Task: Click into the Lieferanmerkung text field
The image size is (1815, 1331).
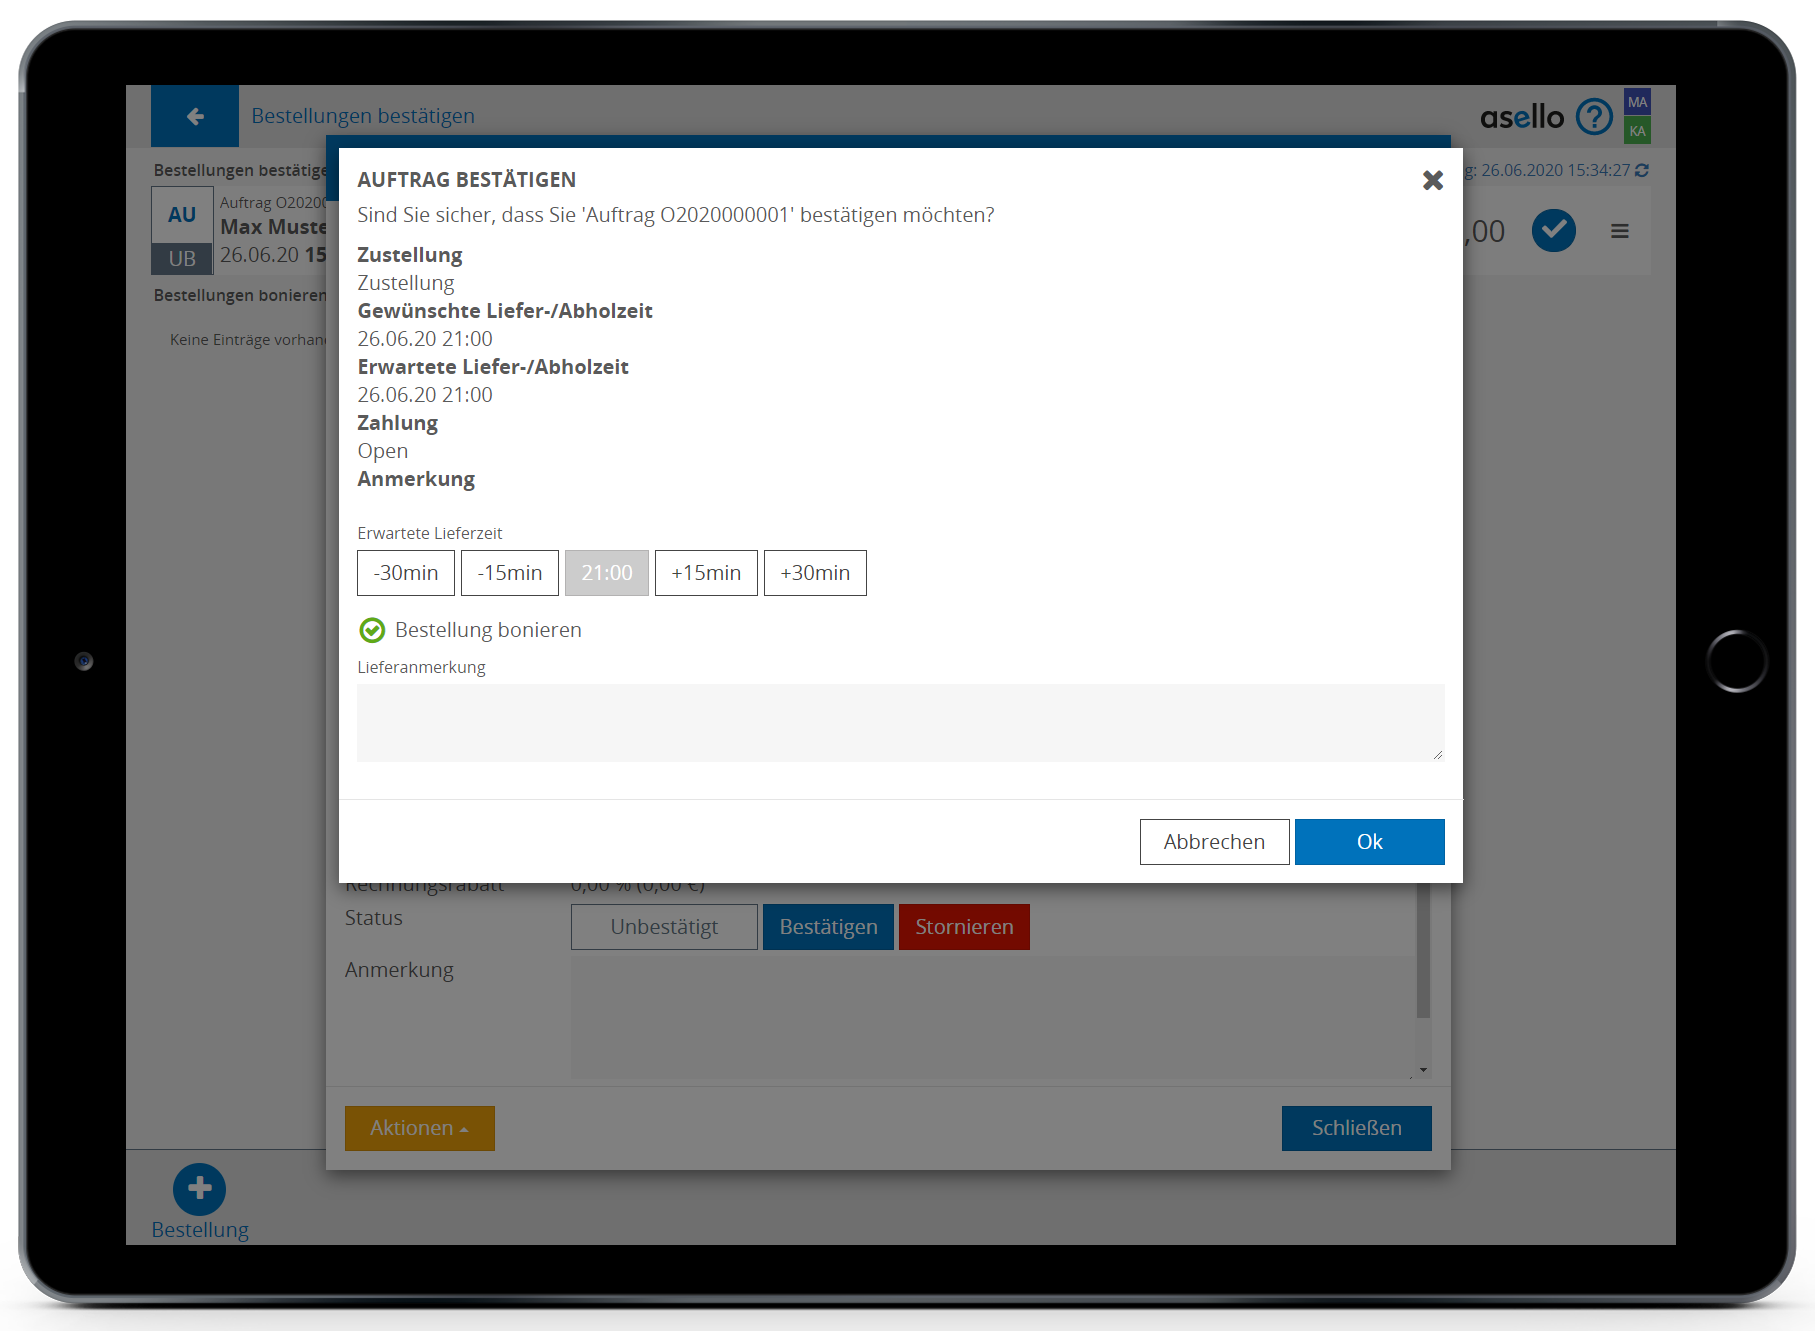Action: pyautogui.click(x=900, y=722)
